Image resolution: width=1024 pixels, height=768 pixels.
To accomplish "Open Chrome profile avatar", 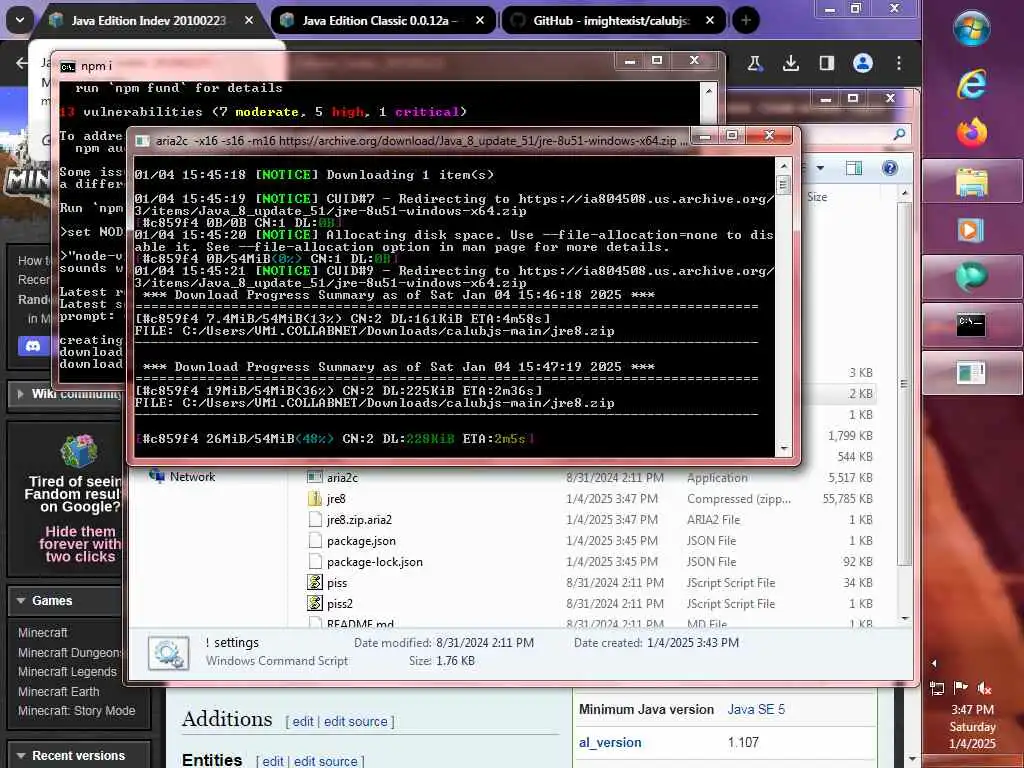I will click(863, 63).
